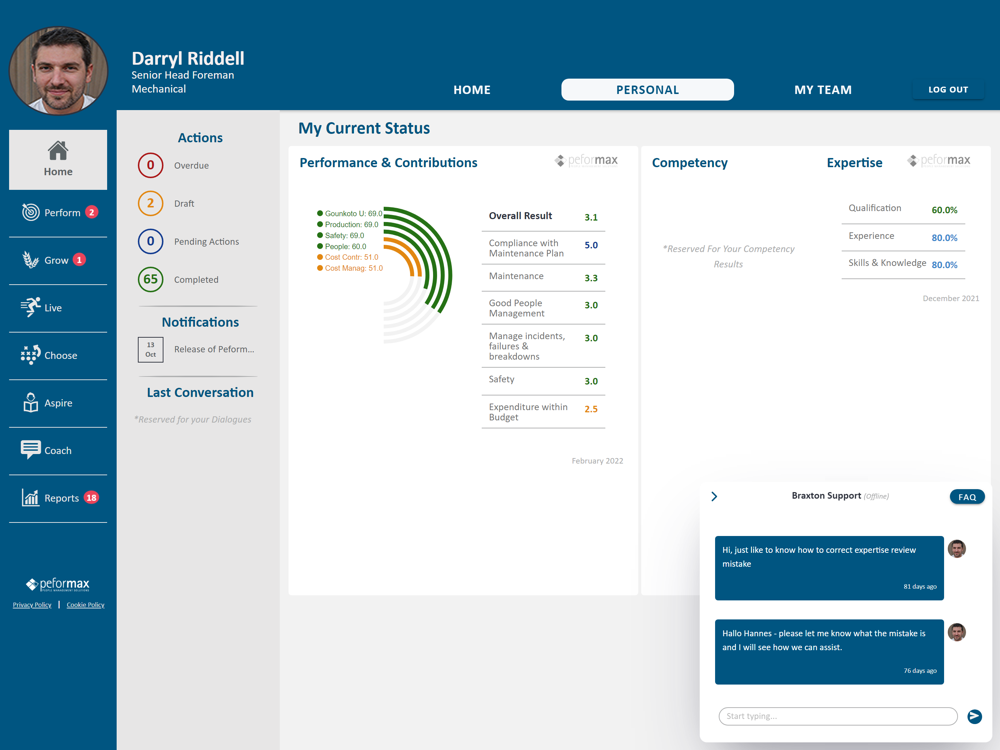
Task: Collapse the Braxton Support chat chevron
Action: [x=714, y=496]
